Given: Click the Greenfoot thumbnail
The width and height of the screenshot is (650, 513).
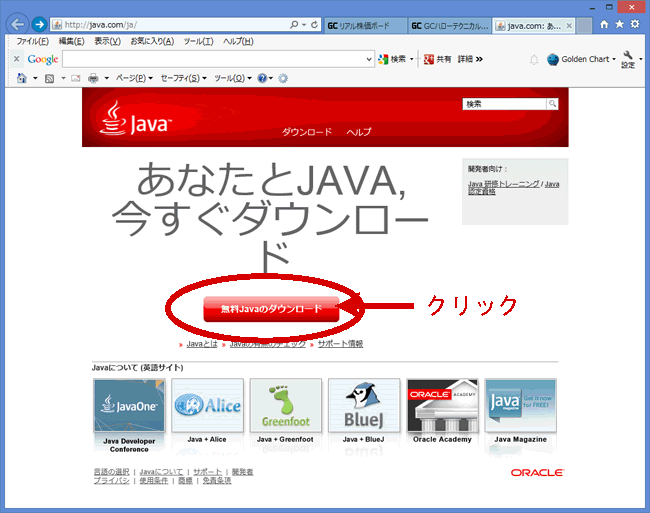Looking at the screenshot, I should coord(286,405).
